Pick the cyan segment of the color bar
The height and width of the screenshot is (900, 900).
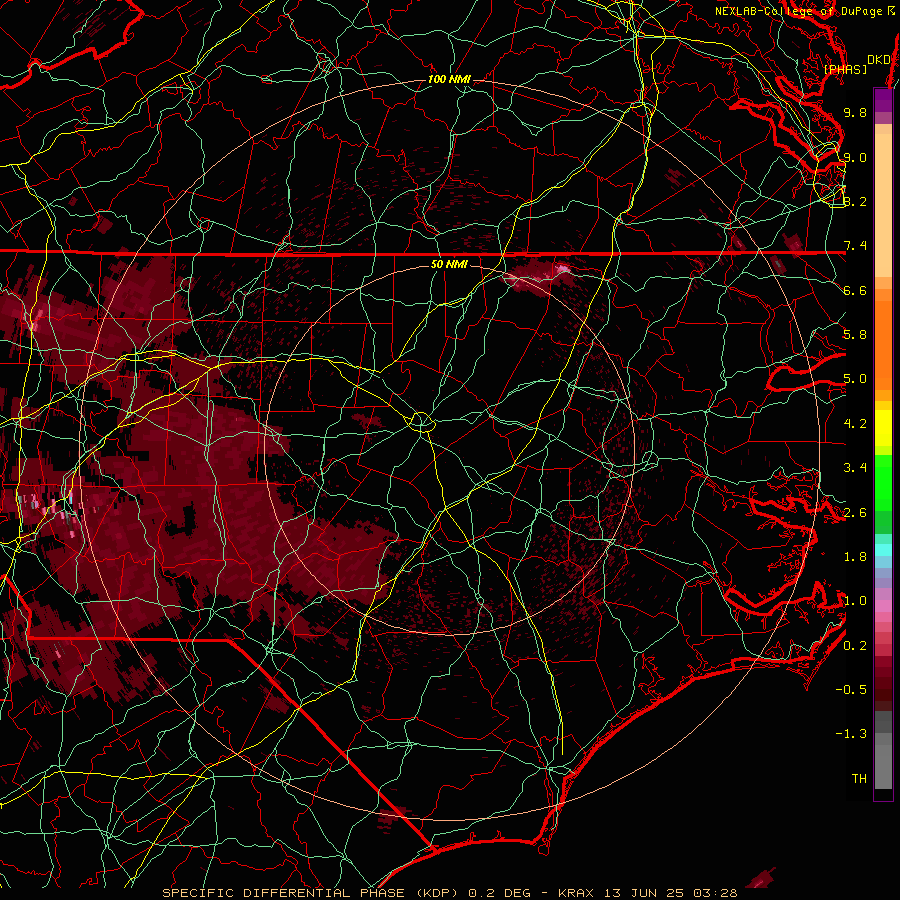[883, 550]
